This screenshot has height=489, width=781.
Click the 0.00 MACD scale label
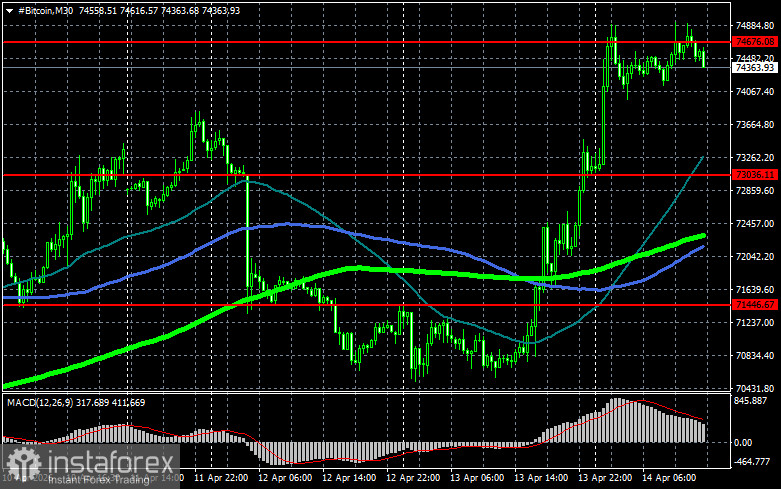[x=743, y=442]
